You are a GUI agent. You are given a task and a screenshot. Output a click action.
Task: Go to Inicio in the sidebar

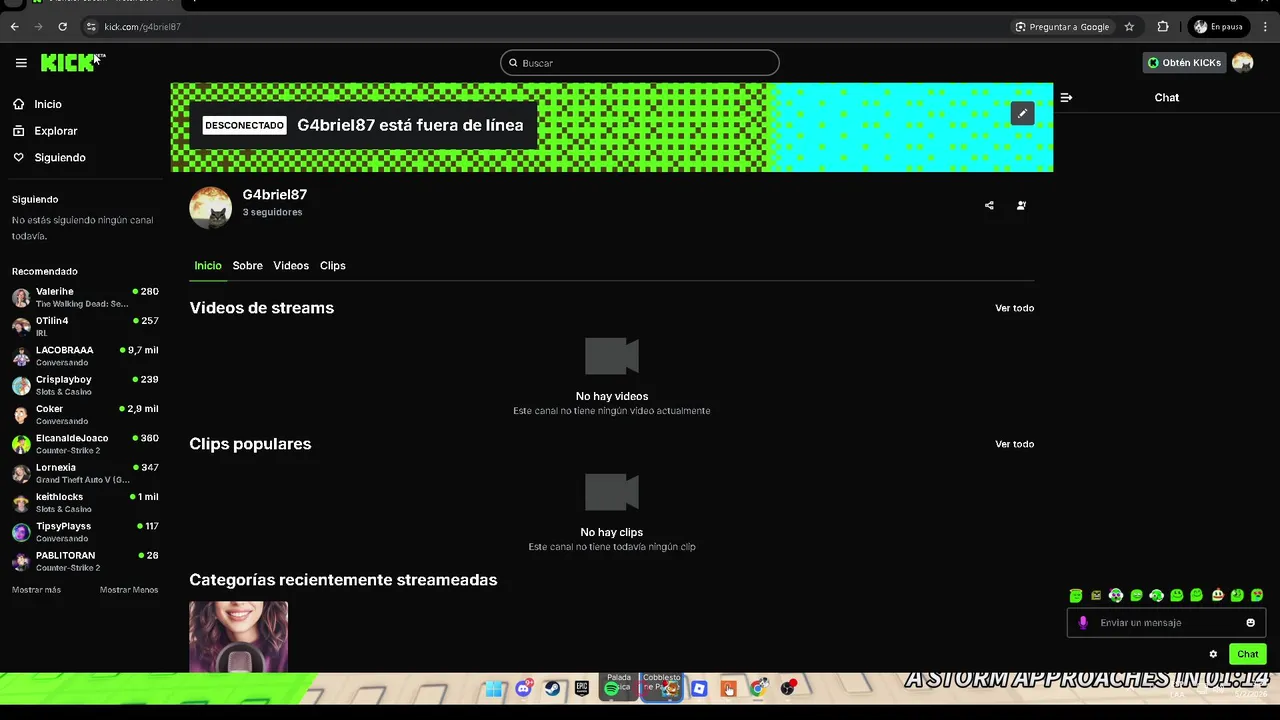(47, 104)
